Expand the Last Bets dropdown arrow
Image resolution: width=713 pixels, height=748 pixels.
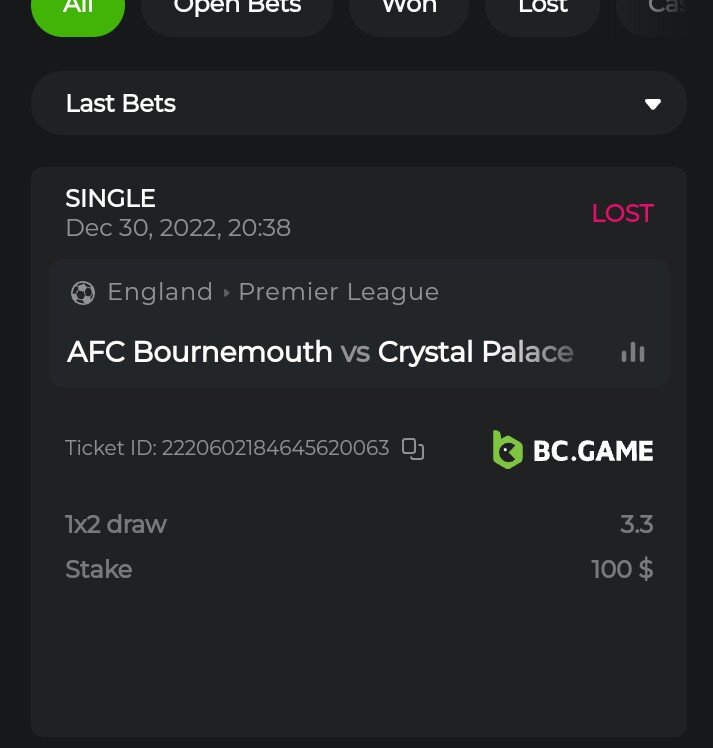click(653, 104)
